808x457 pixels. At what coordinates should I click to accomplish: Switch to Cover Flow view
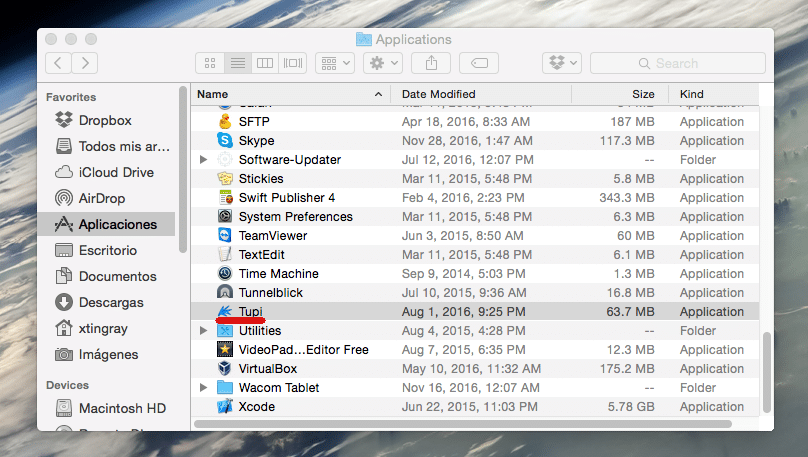[x=292, y=63]
